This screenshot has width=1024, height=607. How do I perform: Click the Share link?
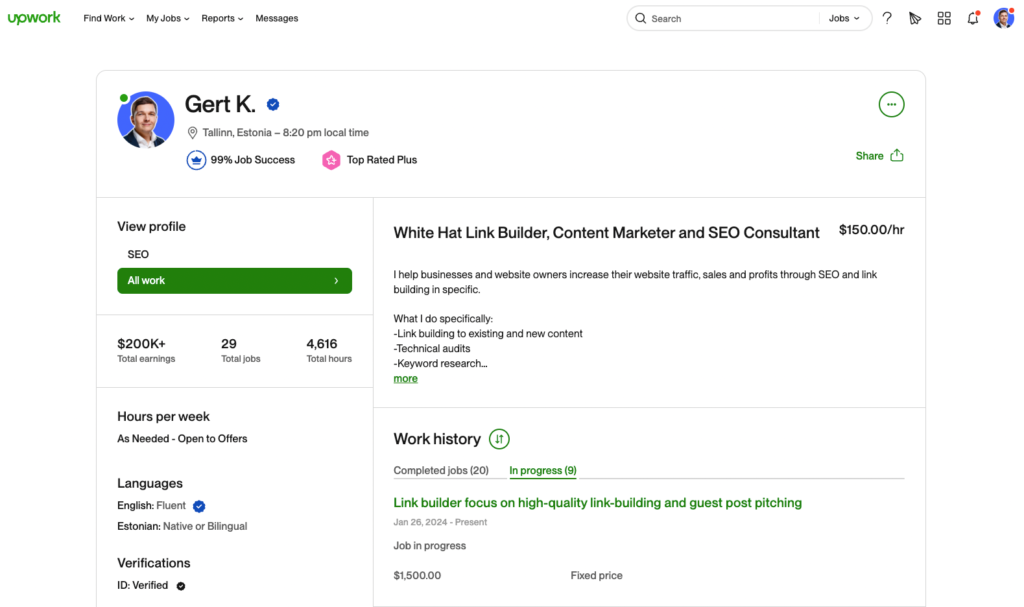tap(869, 156)
